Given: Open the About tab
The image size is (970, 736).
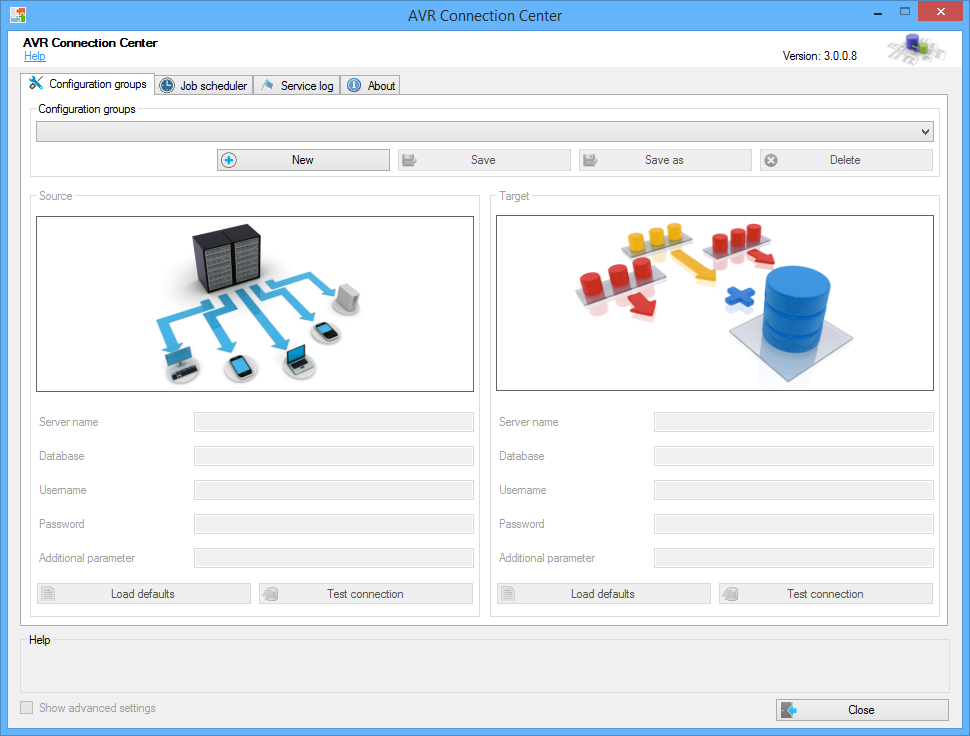Looking at the screenshot, I should [x=371, y=85].
